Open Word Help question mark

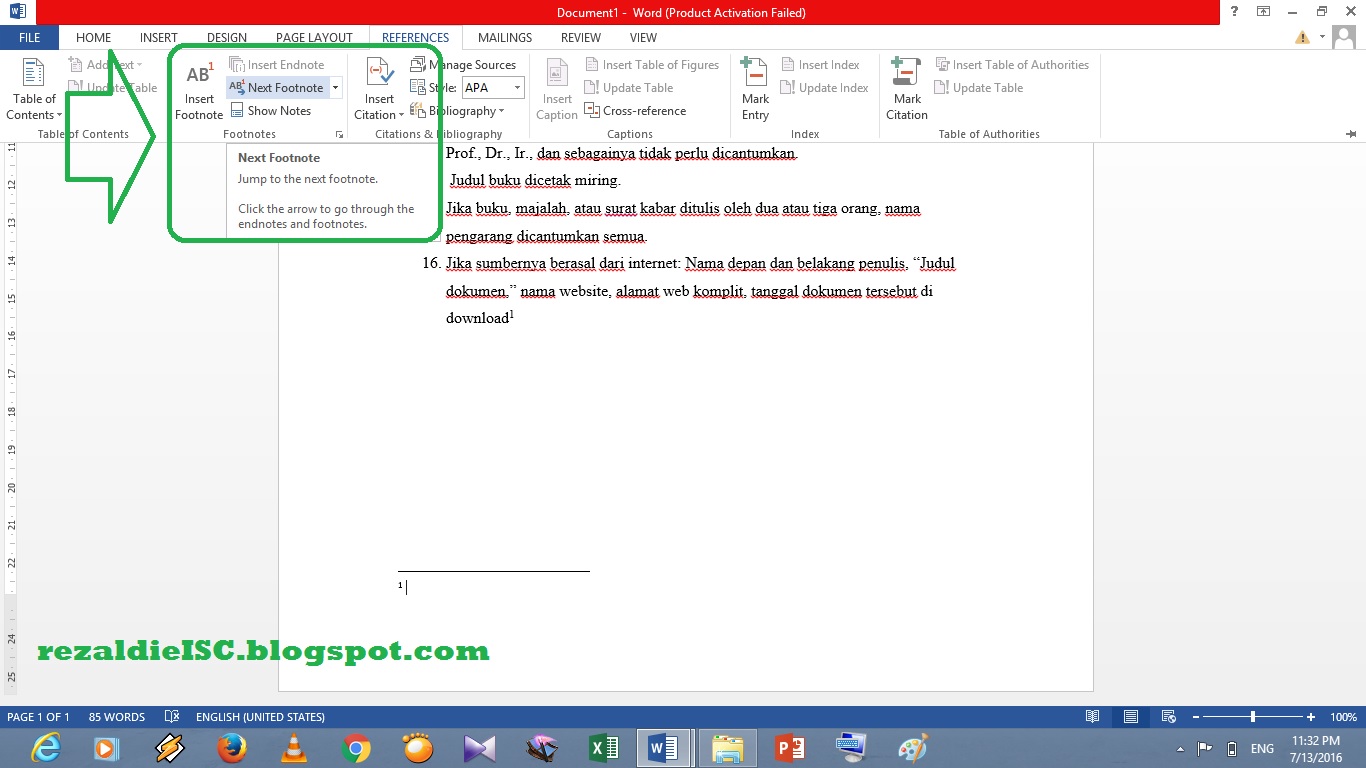(x=1235, y=12)
